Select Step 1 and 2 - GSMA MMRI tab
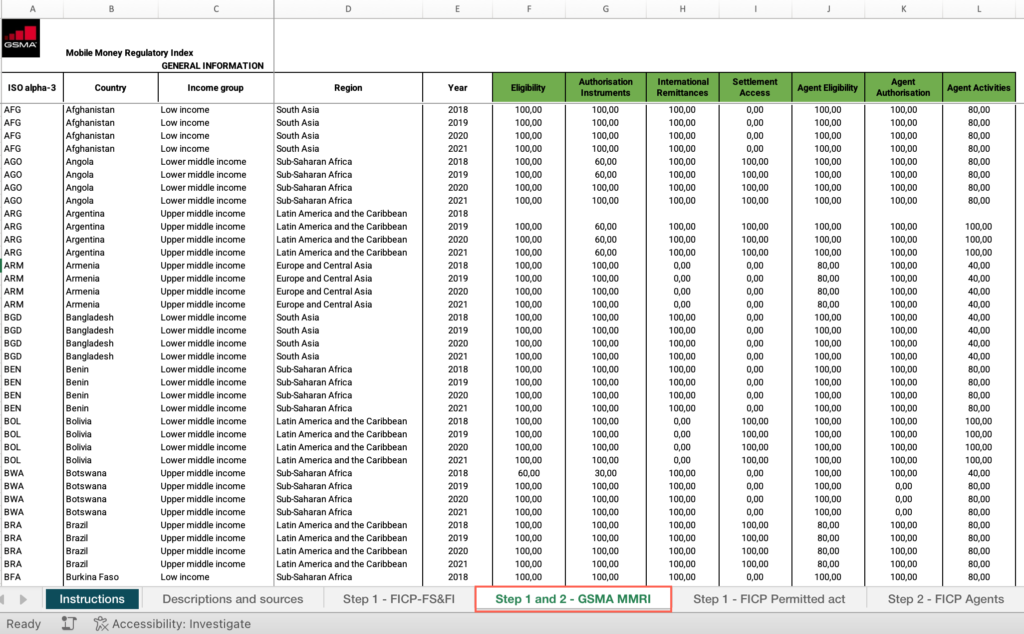1024x634 pixels. (573, 599)
